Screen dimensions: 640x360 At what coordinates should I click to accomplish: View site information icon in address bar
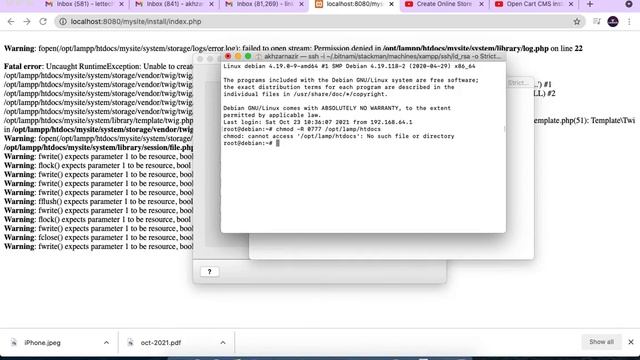pos(63,22)
